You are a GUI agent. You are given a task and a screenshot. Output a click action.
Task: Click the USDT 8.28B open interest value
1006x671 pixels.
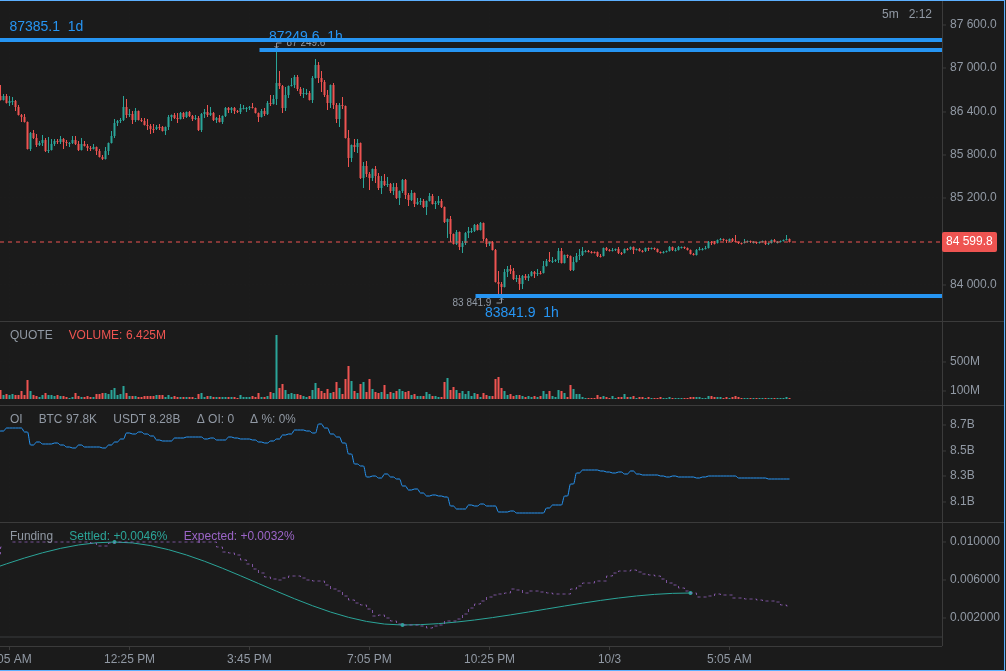[146, 419]
